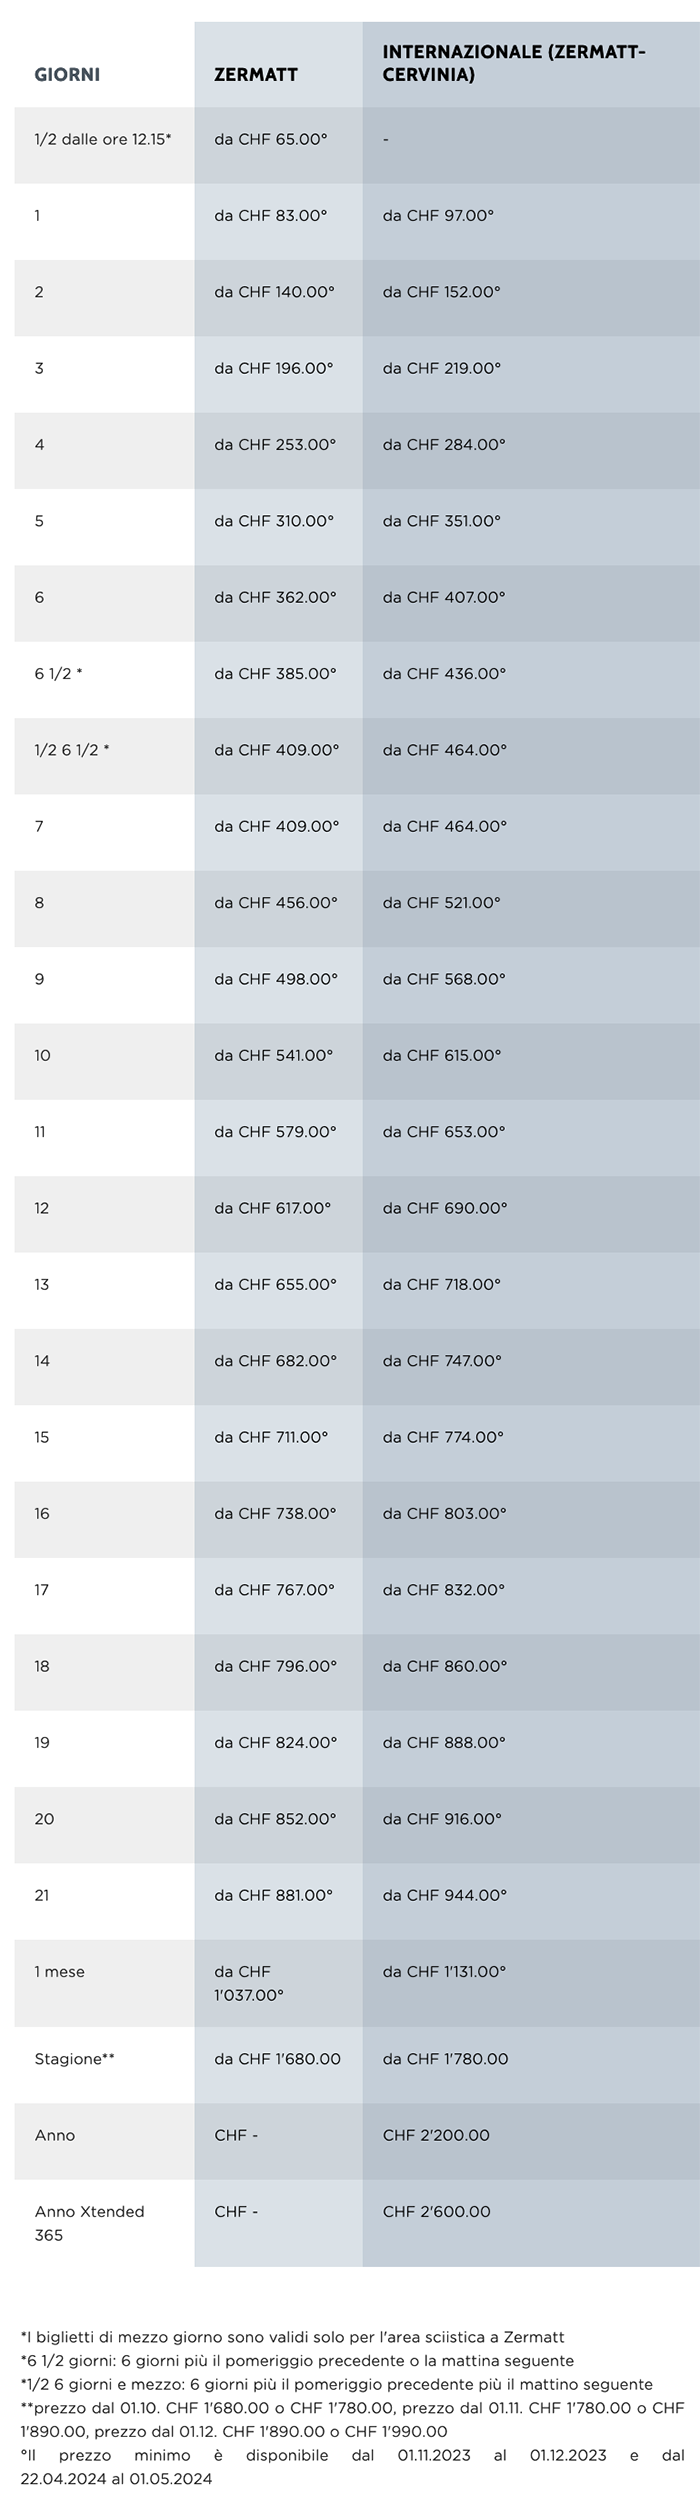Click the GIORNI column header
This screenshot has width=700, height=2516.
click(x=67, y=75)
